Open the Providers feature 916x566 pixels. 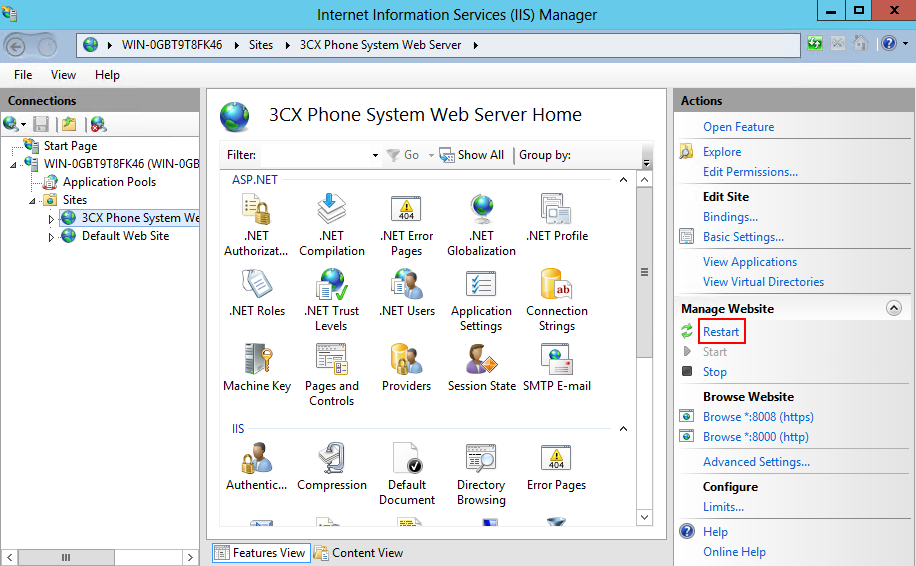[407, 367]
